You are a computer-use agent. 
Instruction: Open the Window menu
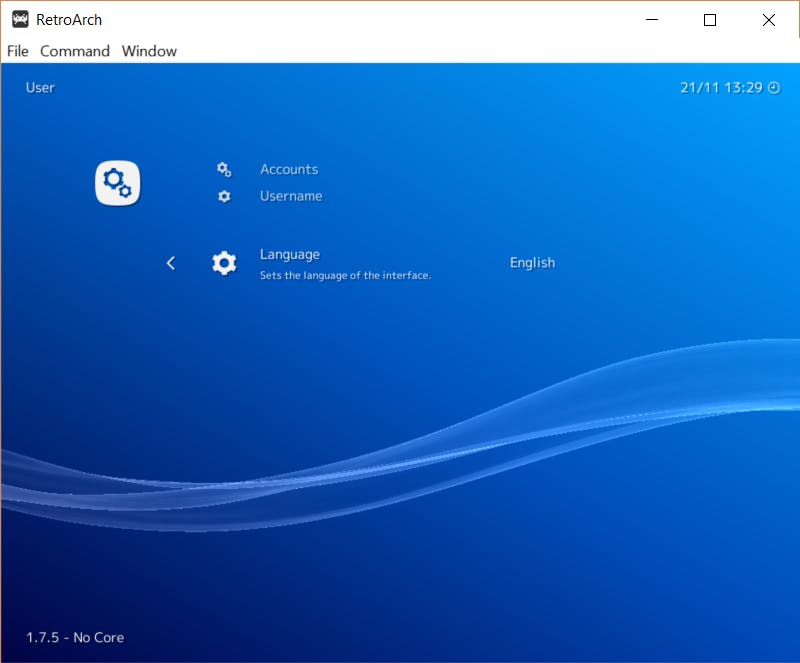tap(149, 51)
